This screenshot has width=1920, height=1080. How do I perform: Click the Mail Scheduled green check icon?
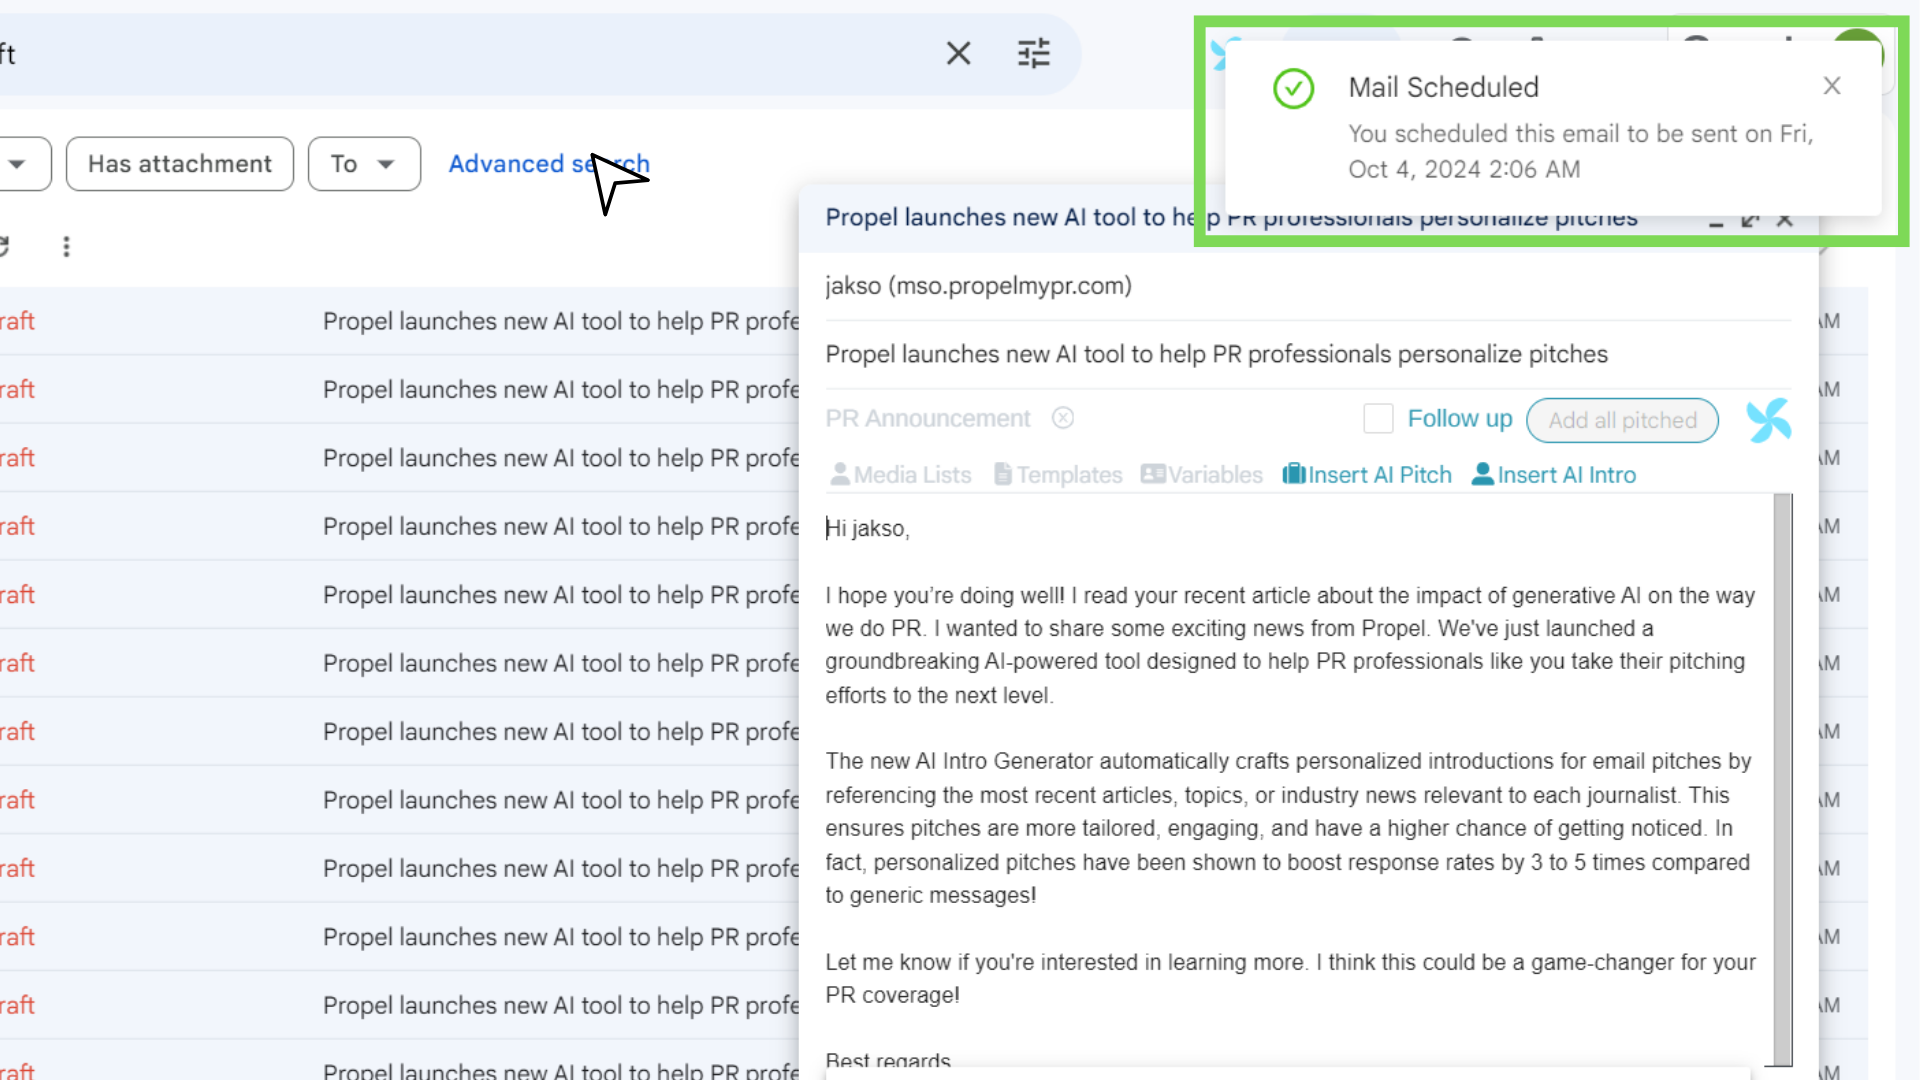pos(1293,88)
